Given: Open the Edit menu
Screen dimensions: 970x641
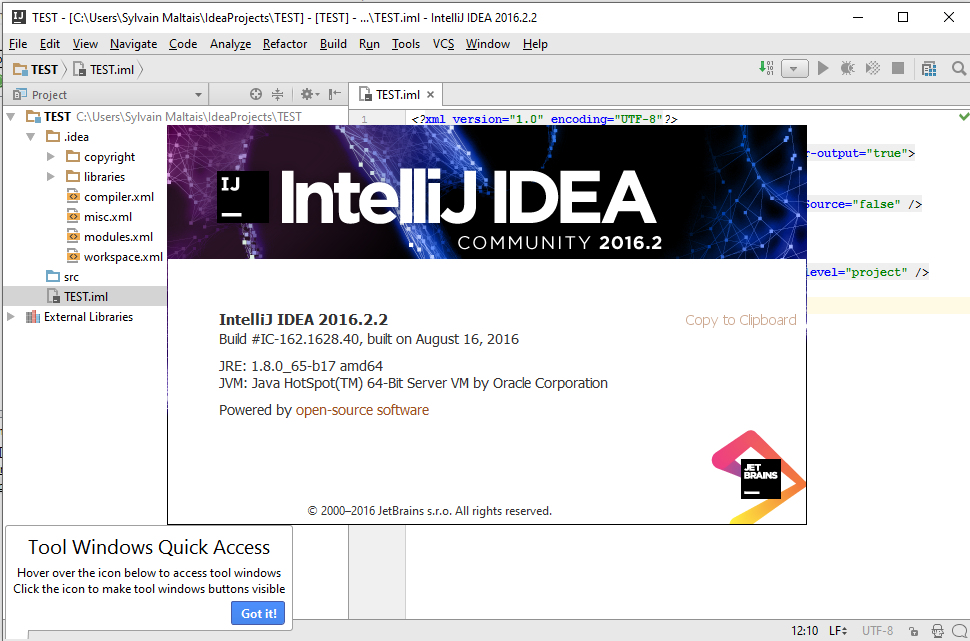Looking at the screenshot, I should coord(49,43).
